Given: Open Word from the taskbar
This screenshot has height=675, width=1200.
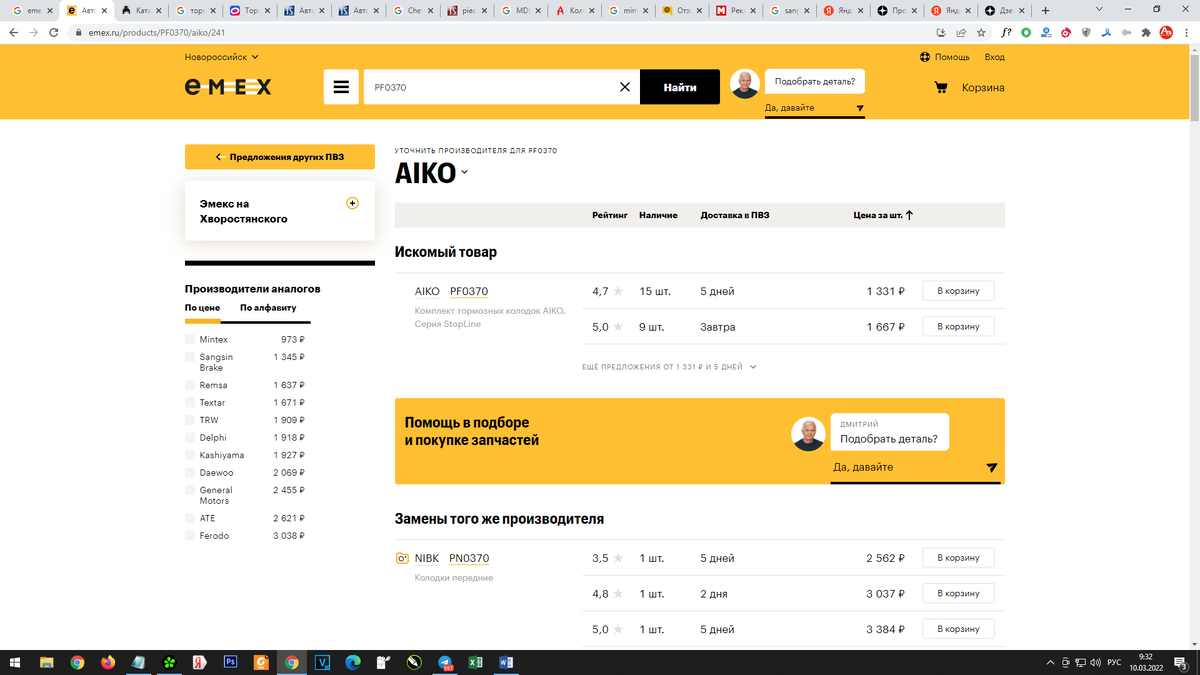Looking at the screenshot, I should (x=506, y=662).
